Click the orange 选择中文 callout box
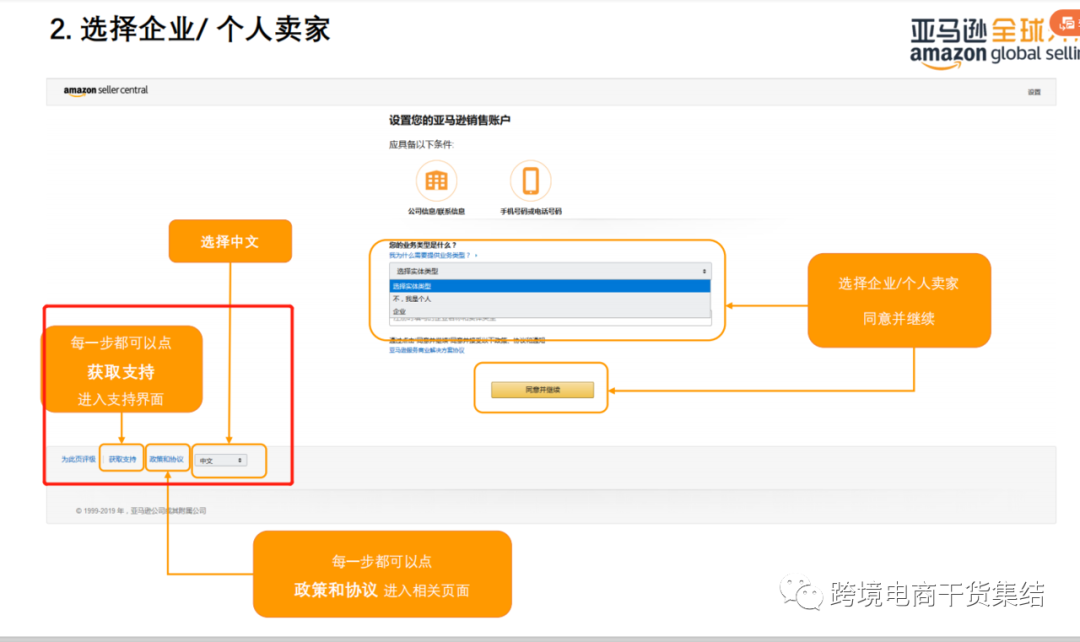 pos(230,241)
